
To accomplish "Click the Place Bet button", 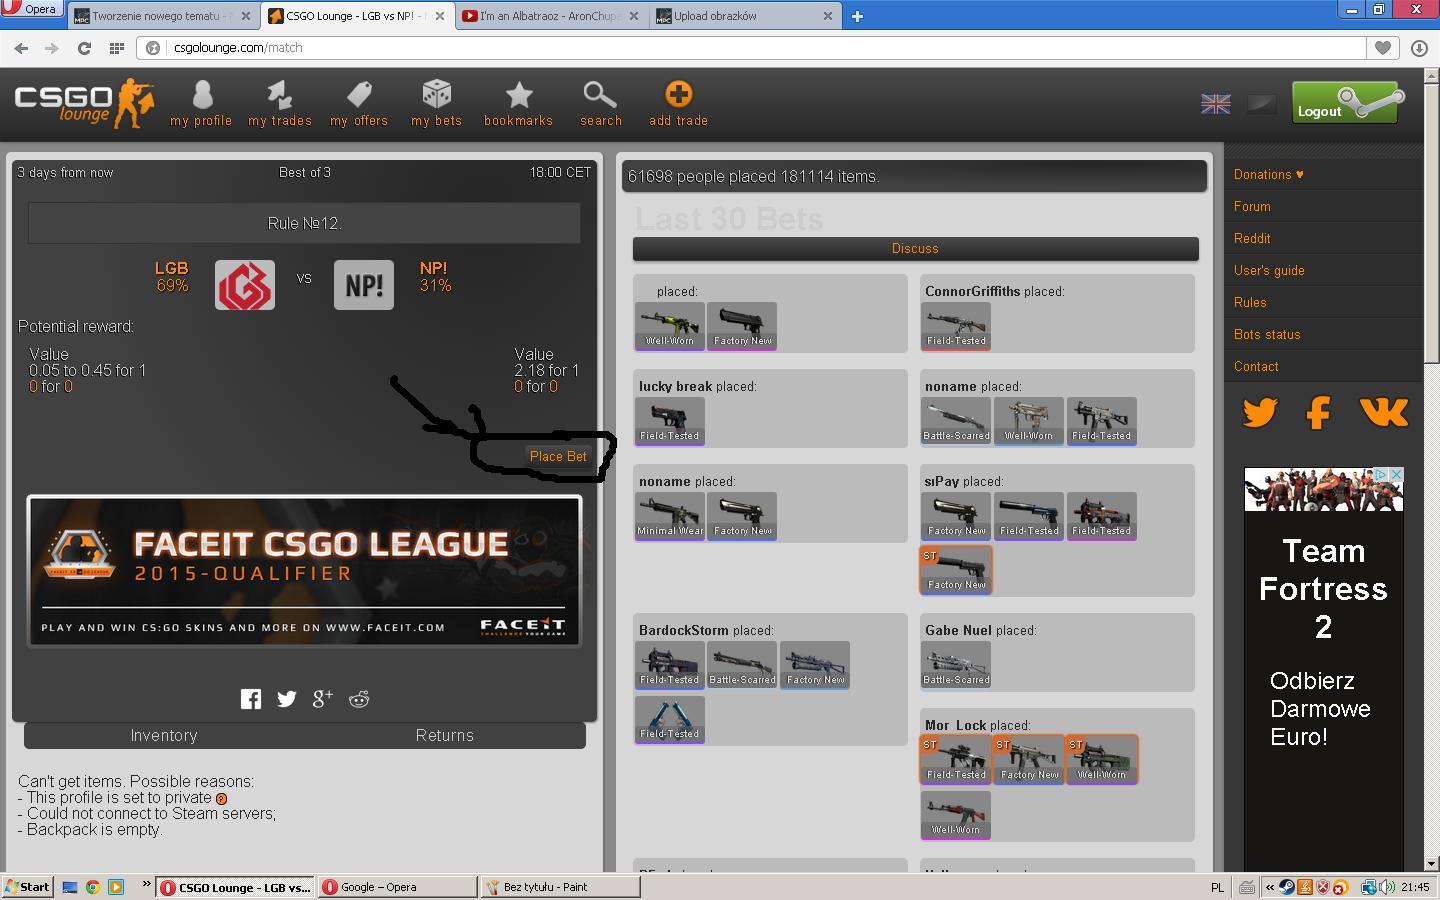I will tap(558, 456).
